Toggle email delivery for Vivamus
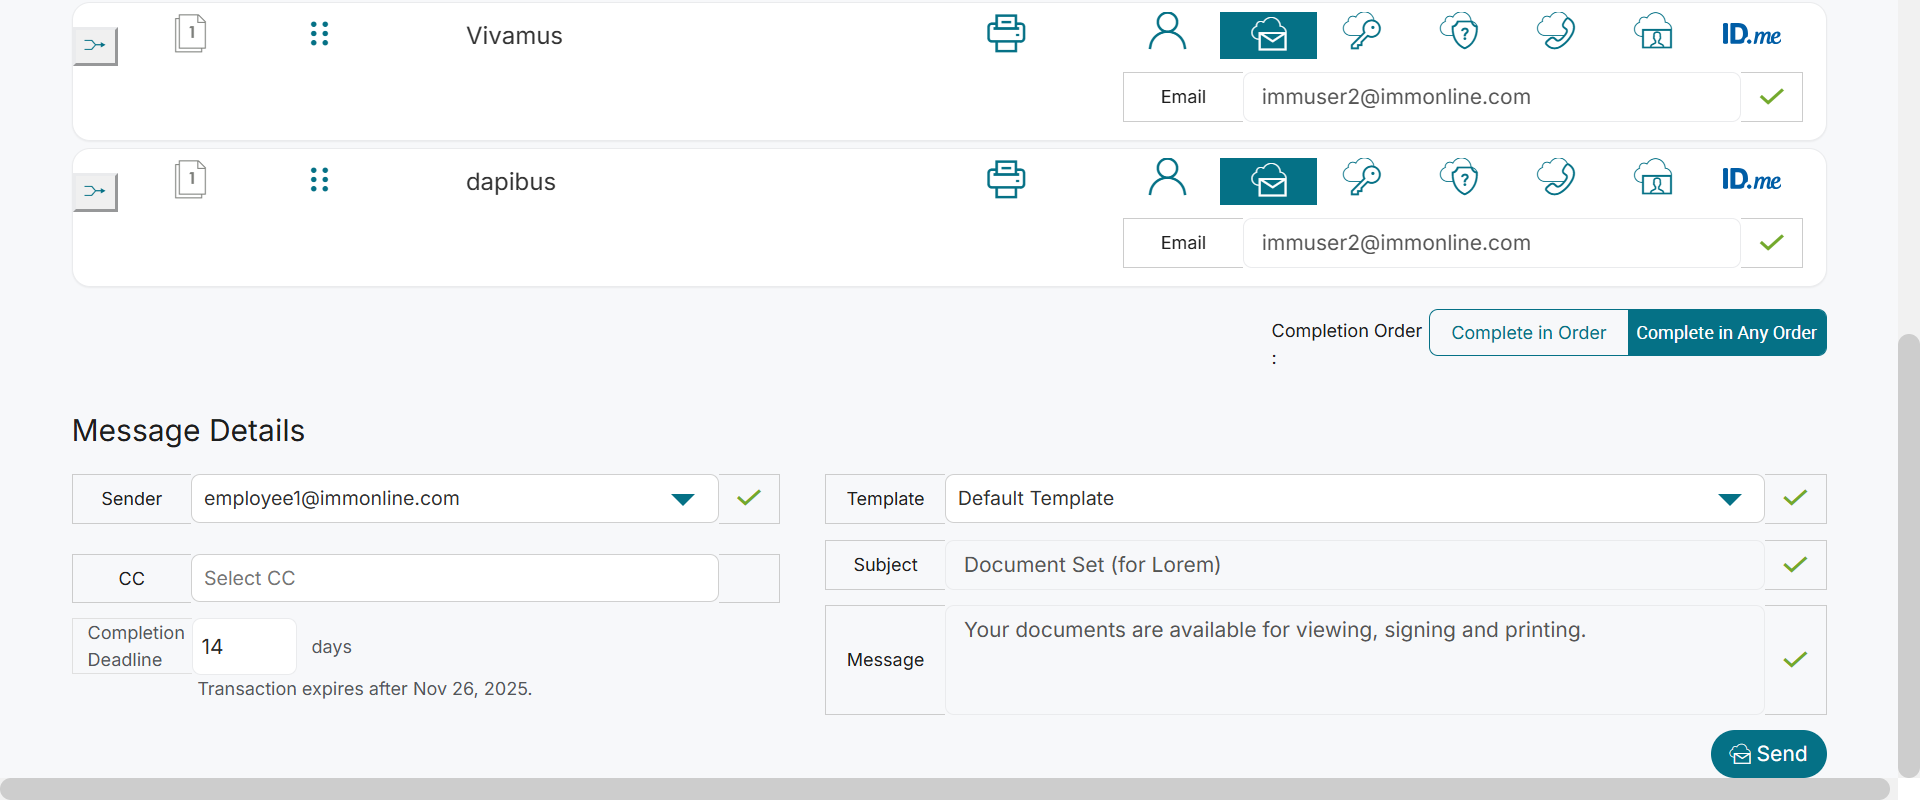1920x800 pixels. [1268, 36]
